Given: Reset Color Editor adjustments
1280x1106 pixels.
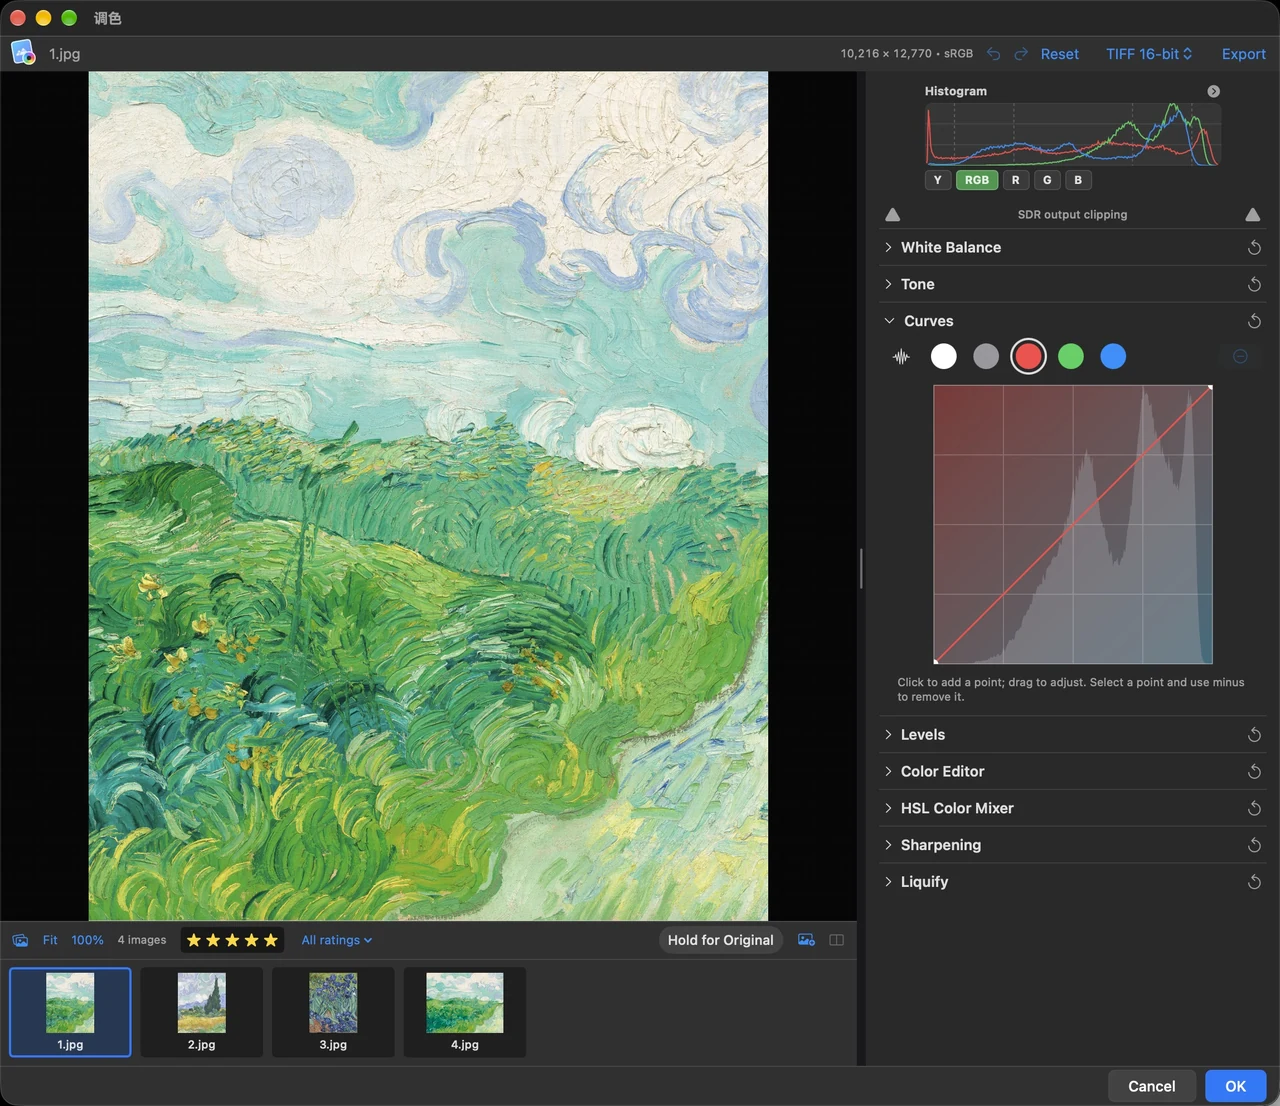Looking at the screenshot, I should pos(1254,772).
